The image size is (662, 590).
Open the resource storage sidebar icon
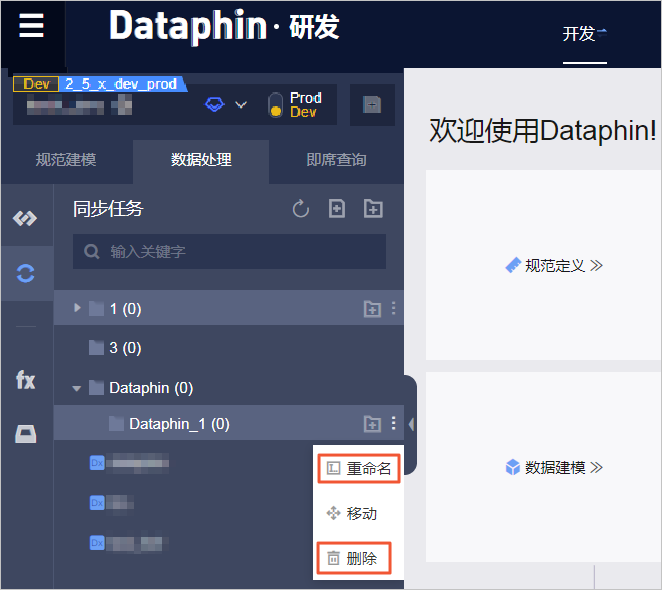point(26,434)
